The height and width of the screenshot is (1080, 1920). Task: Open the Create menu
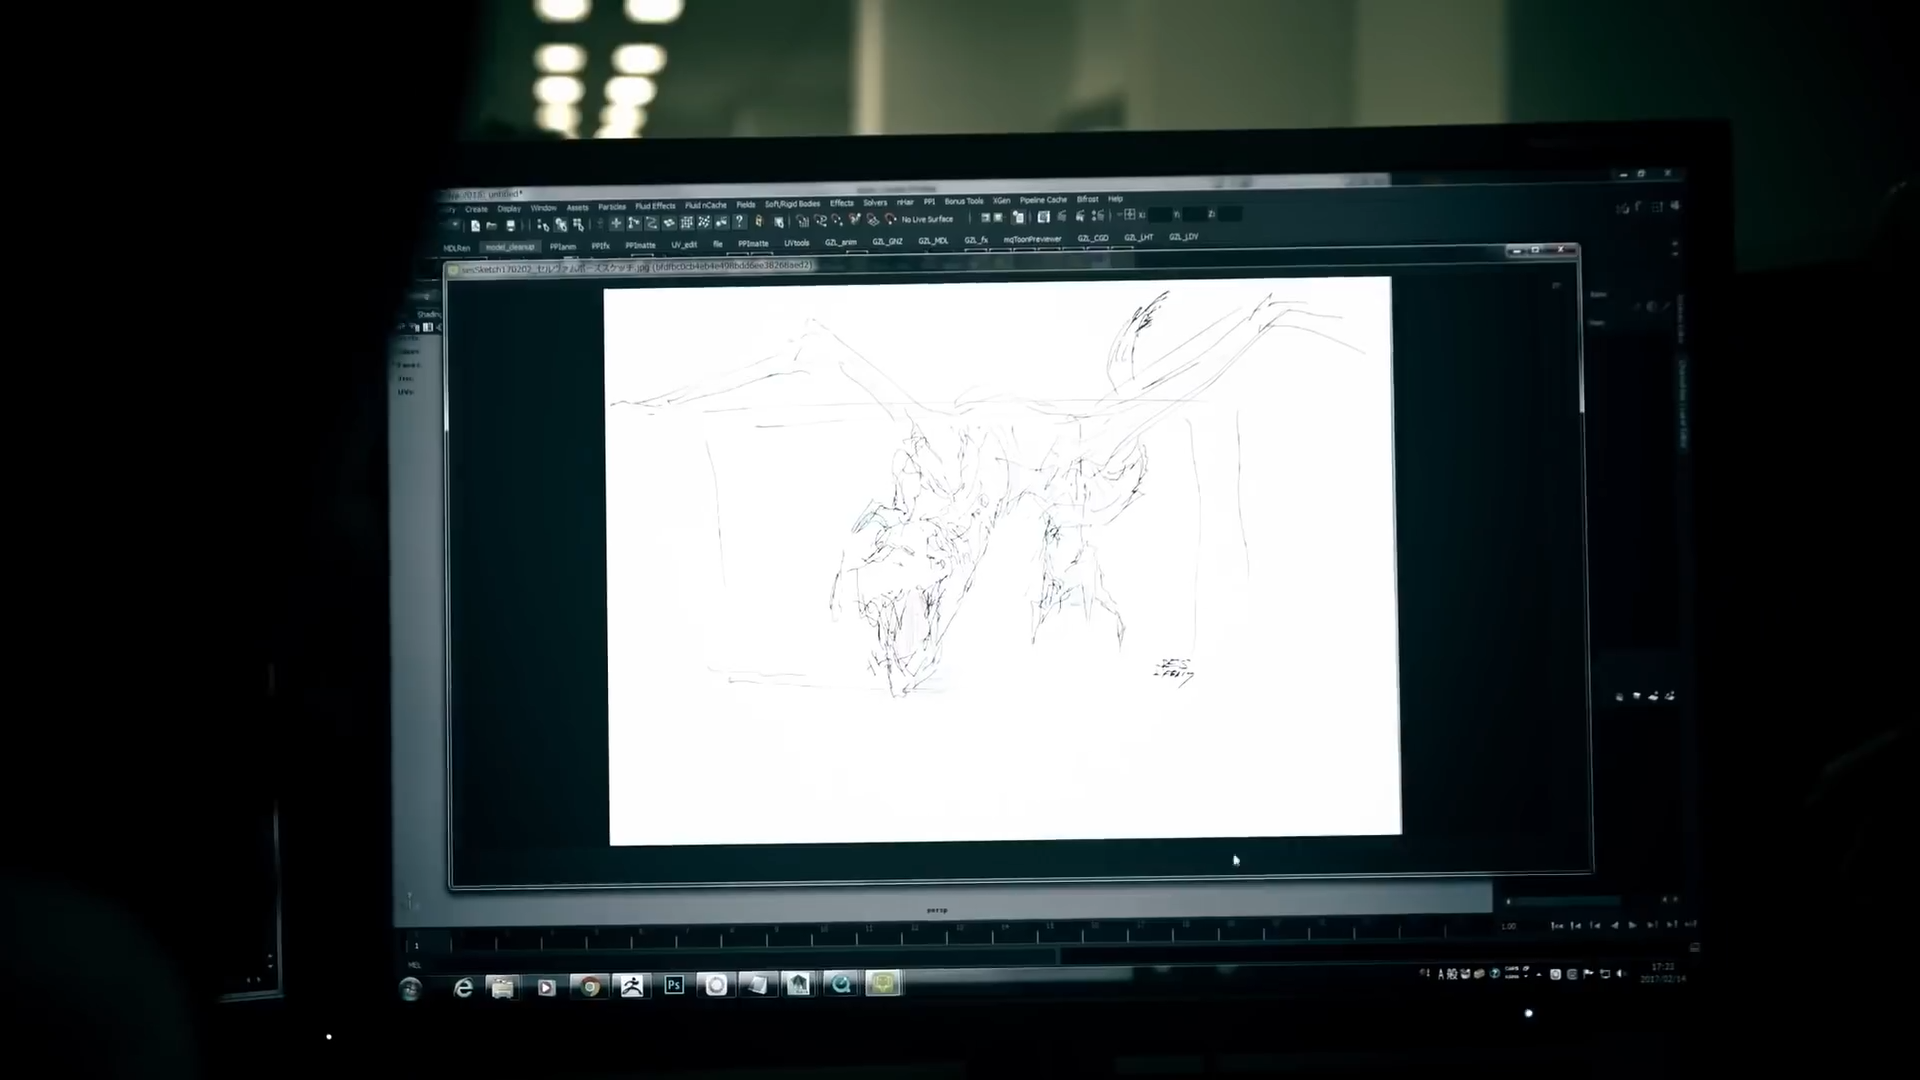476,210
